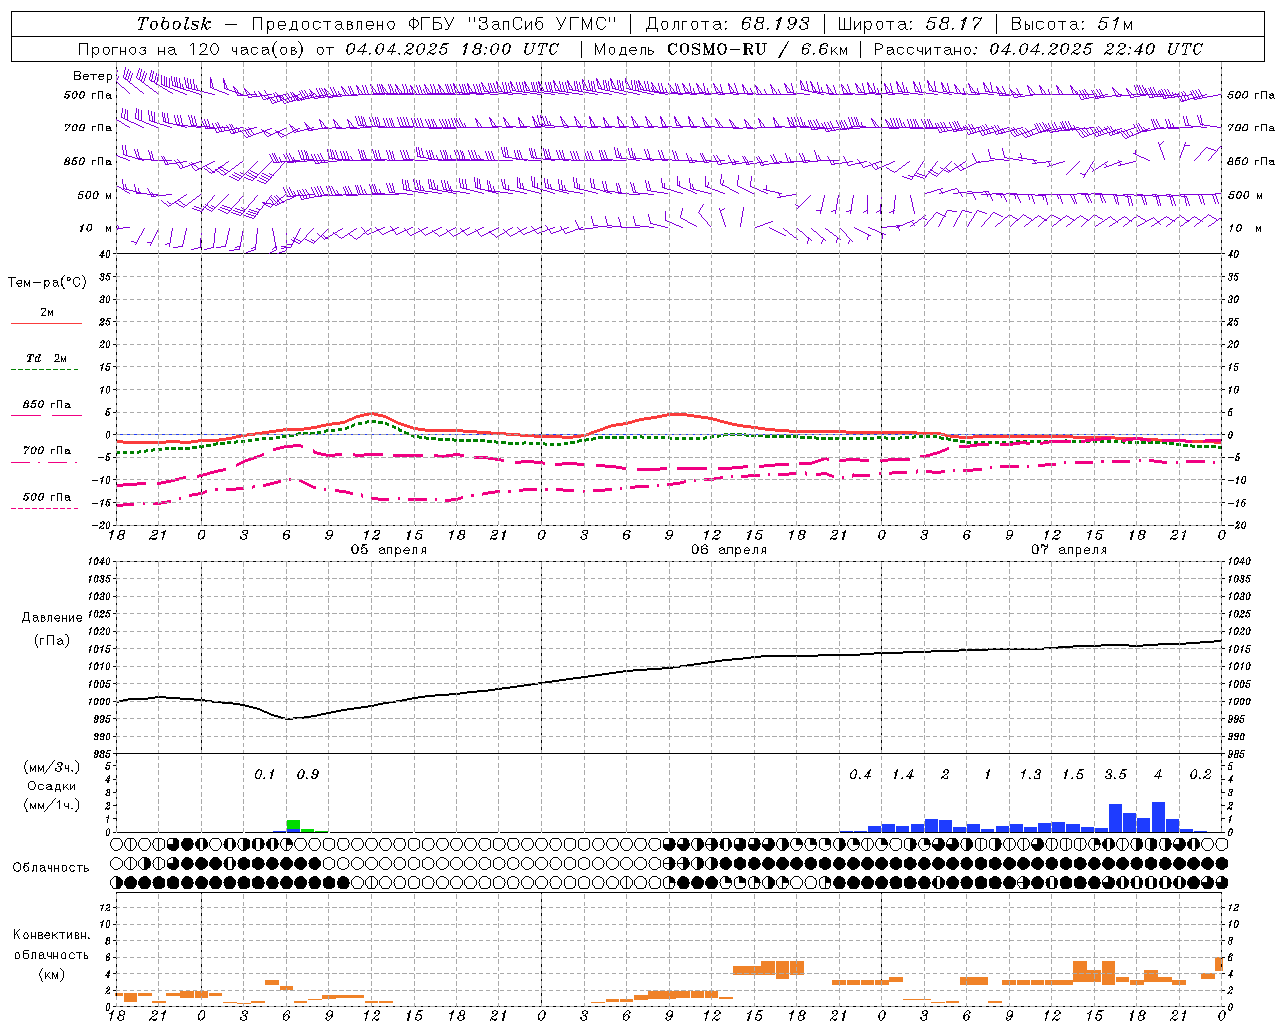Image resolution: width=1280 pixels, height=1024 pixels.
Task: Click the 1.4 precipitation total value
Action: [x=903, y=774]
